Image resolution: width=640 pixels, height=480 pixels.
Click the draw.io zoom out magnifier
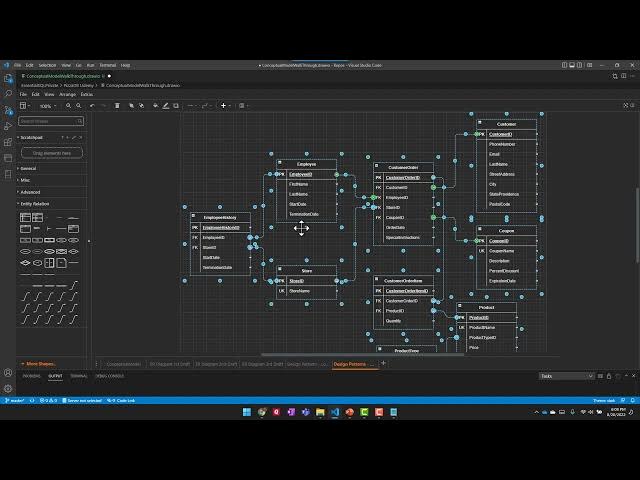tap(79, 106)
